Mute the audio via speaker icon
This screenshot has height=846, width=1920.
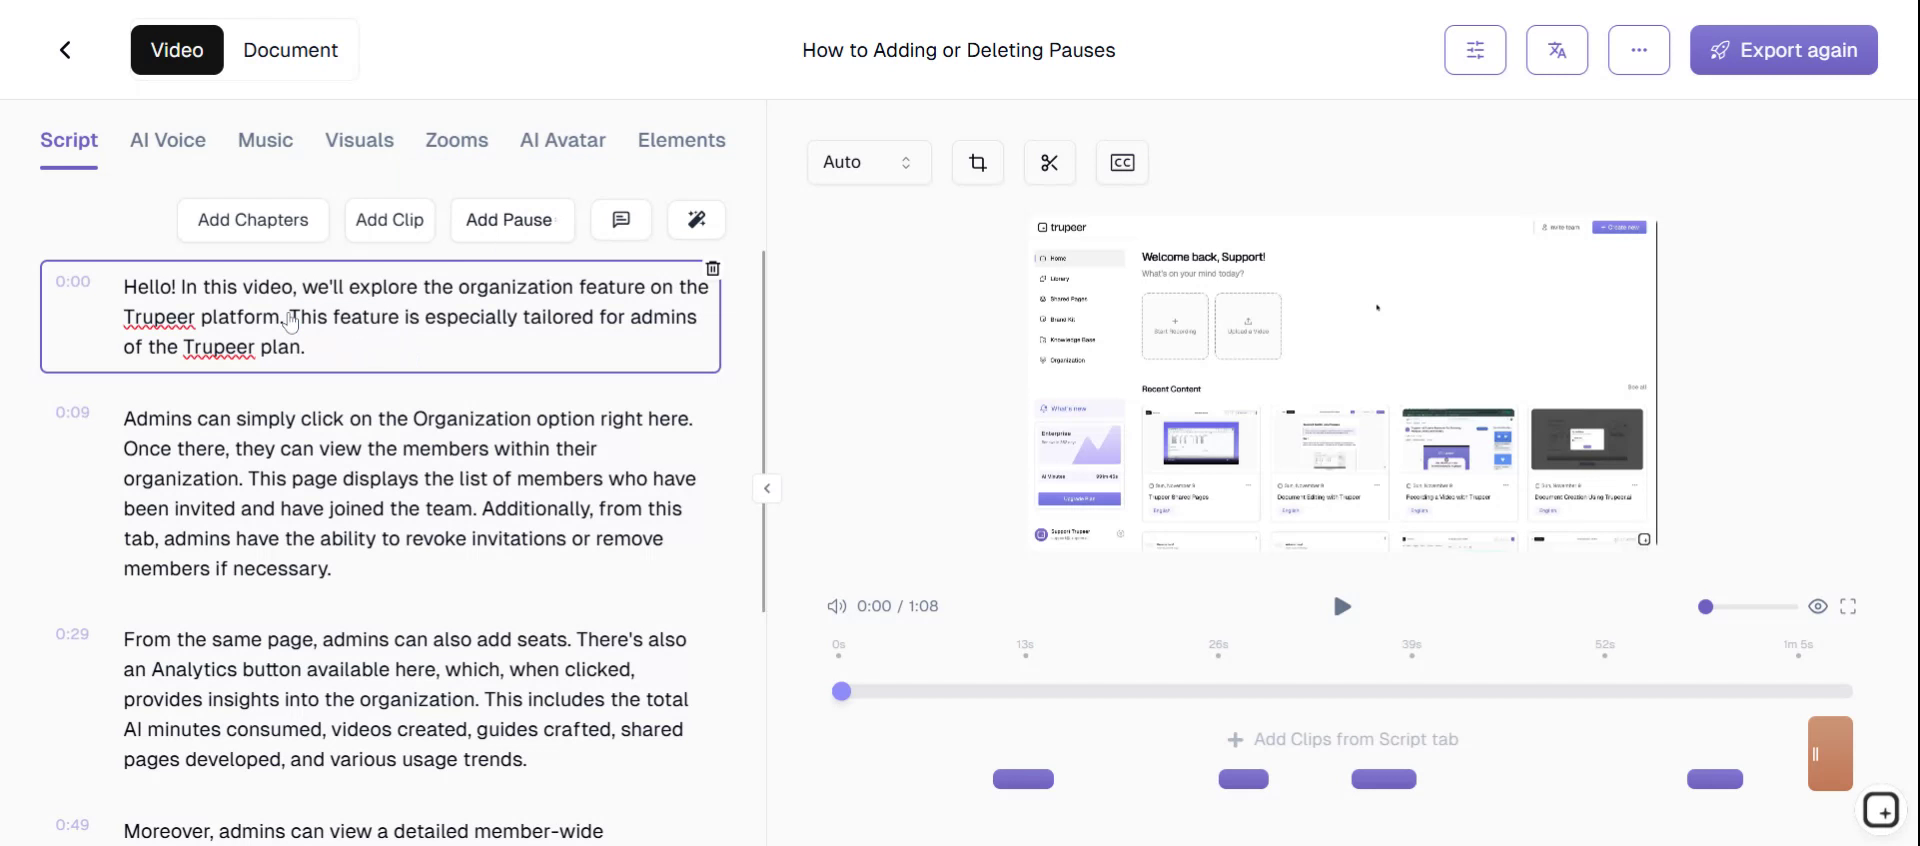pos(836,606)
